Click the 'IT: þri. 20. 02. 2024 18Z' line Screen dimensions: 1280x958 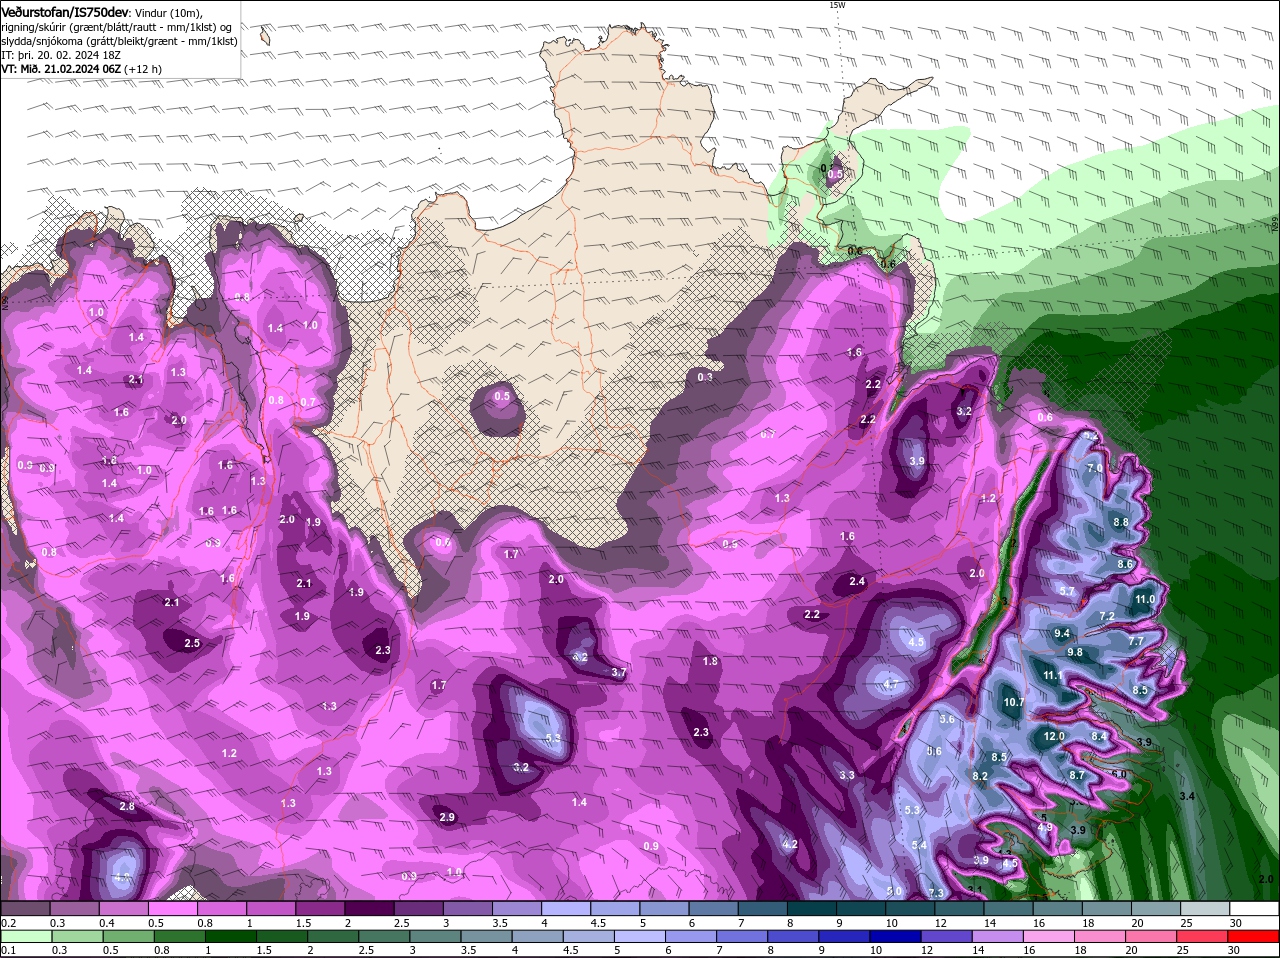[x=60, y=55]
